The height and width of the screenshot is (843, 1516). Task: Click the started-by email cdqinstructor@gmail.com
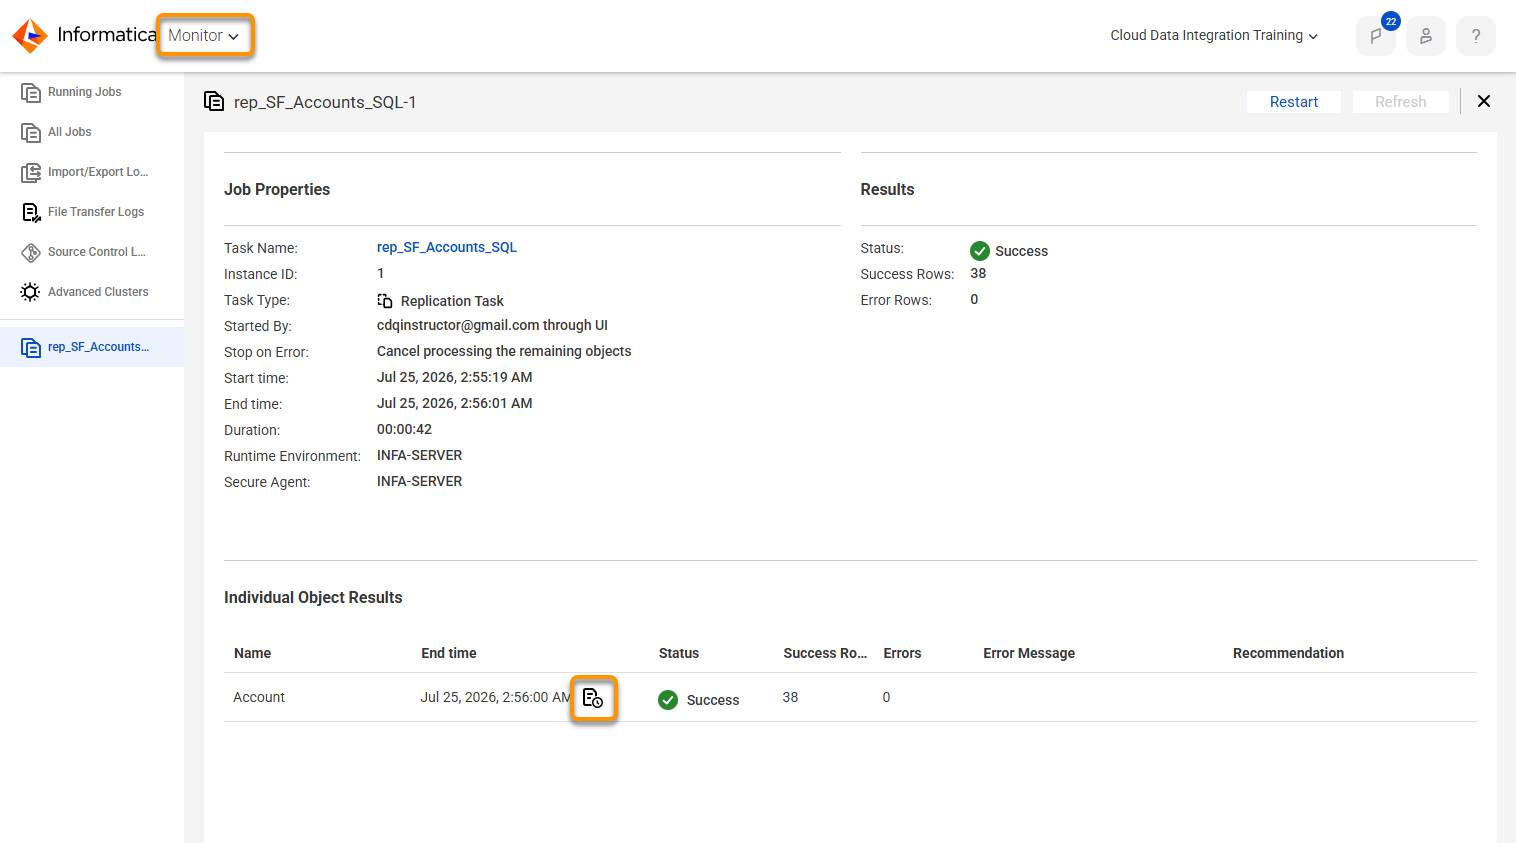tap(458, 325)
